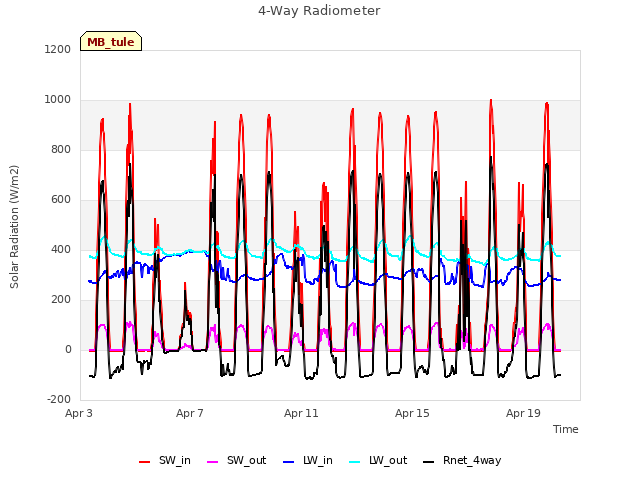Click the 200 y-axis label

61,300
